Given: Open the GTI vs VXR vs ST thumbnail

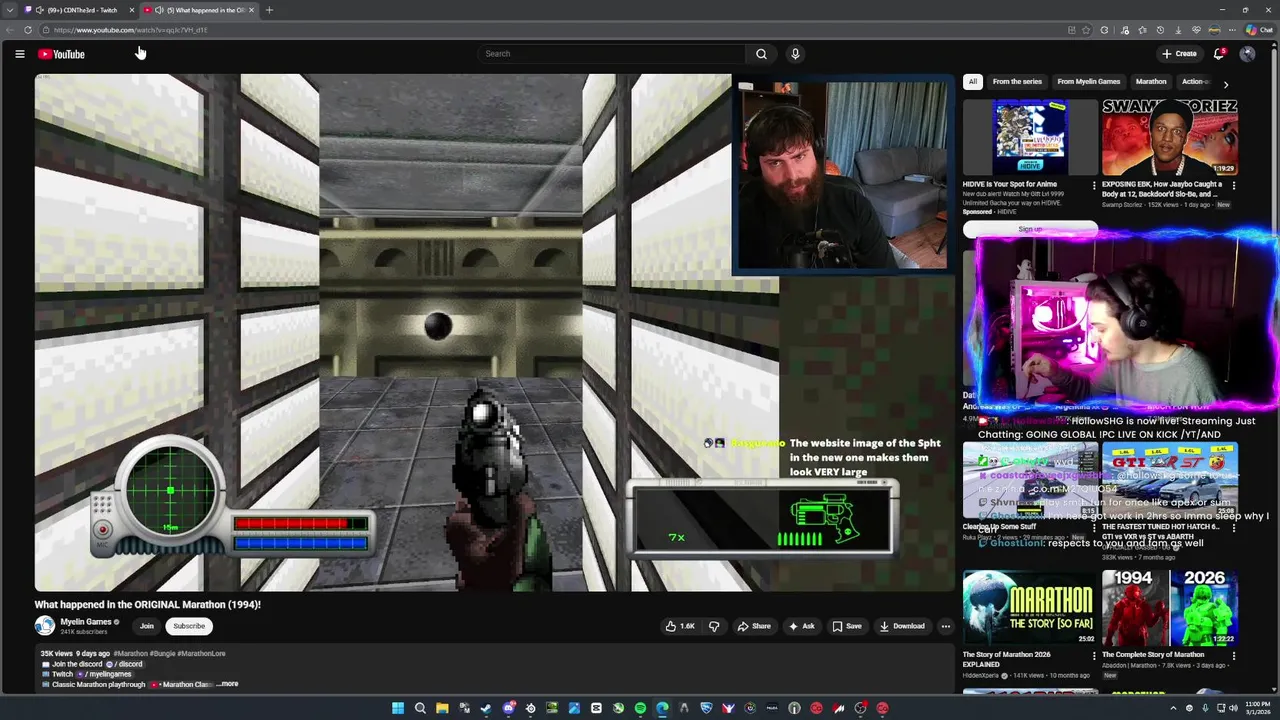Looking at the screenshot, I should (x=1170, y=480).
